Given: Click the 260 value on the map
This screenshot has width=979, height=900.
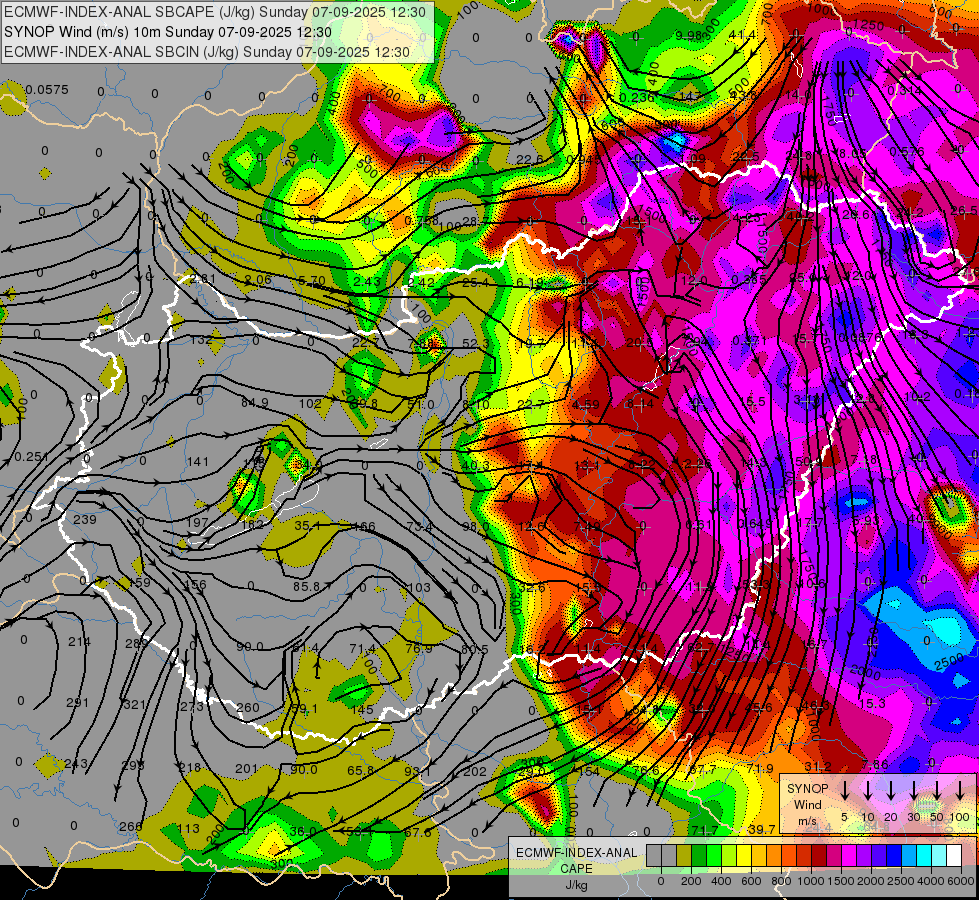Looking at the screenshot, I should (x=248, y=708).
